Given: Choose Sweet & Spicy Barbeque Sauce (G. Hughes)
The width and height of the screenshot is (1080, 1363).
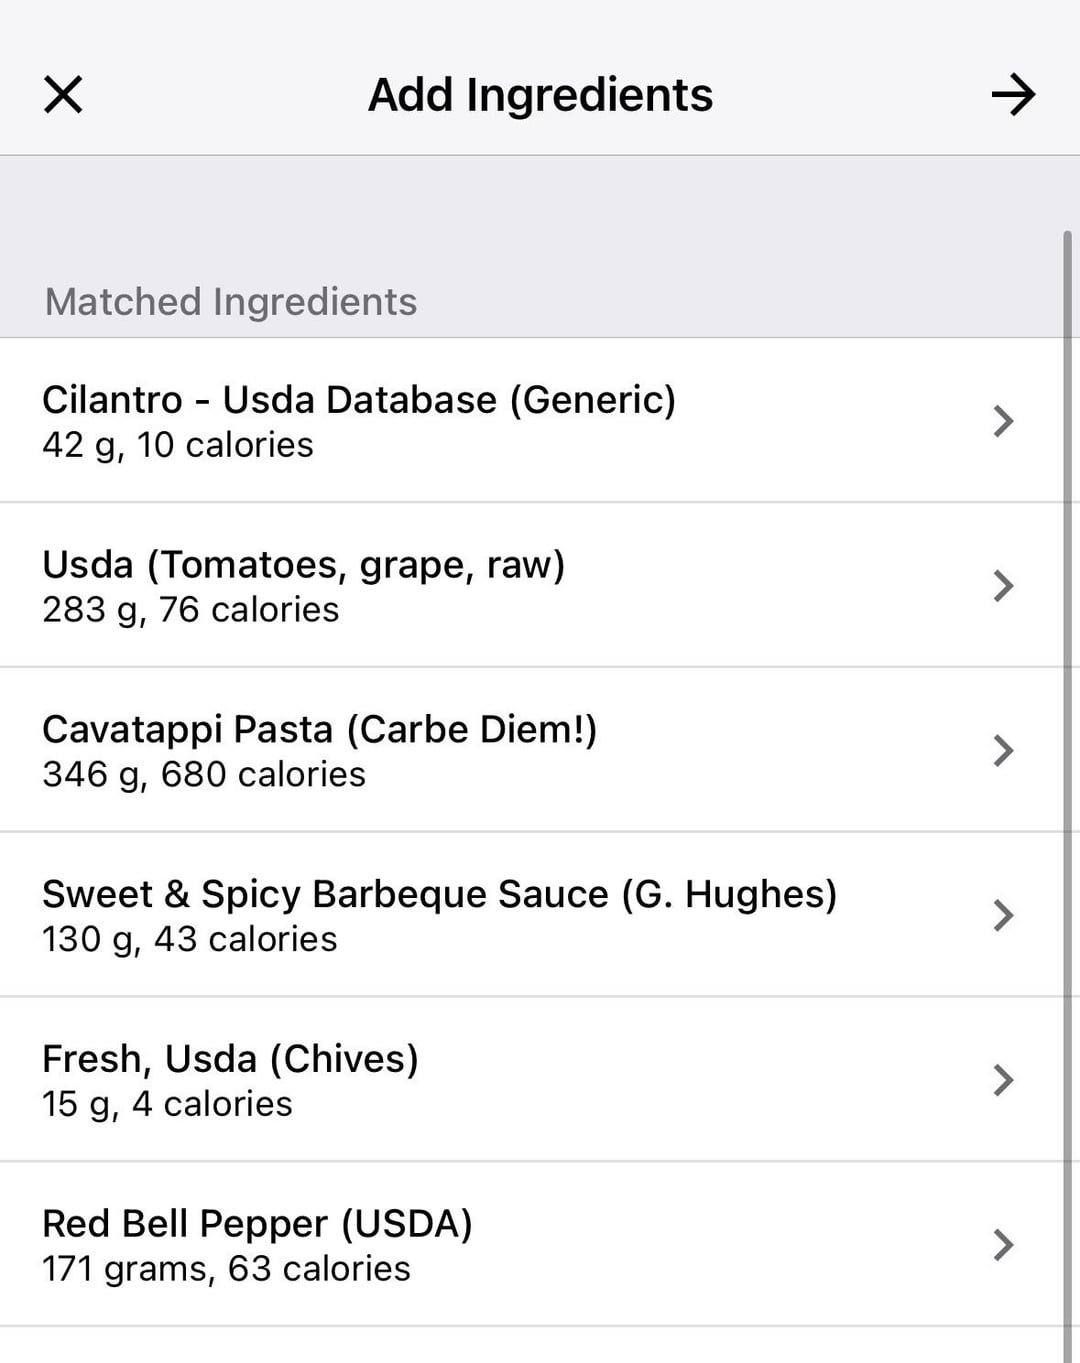Looking at the screenshot, I should (439, 894).
